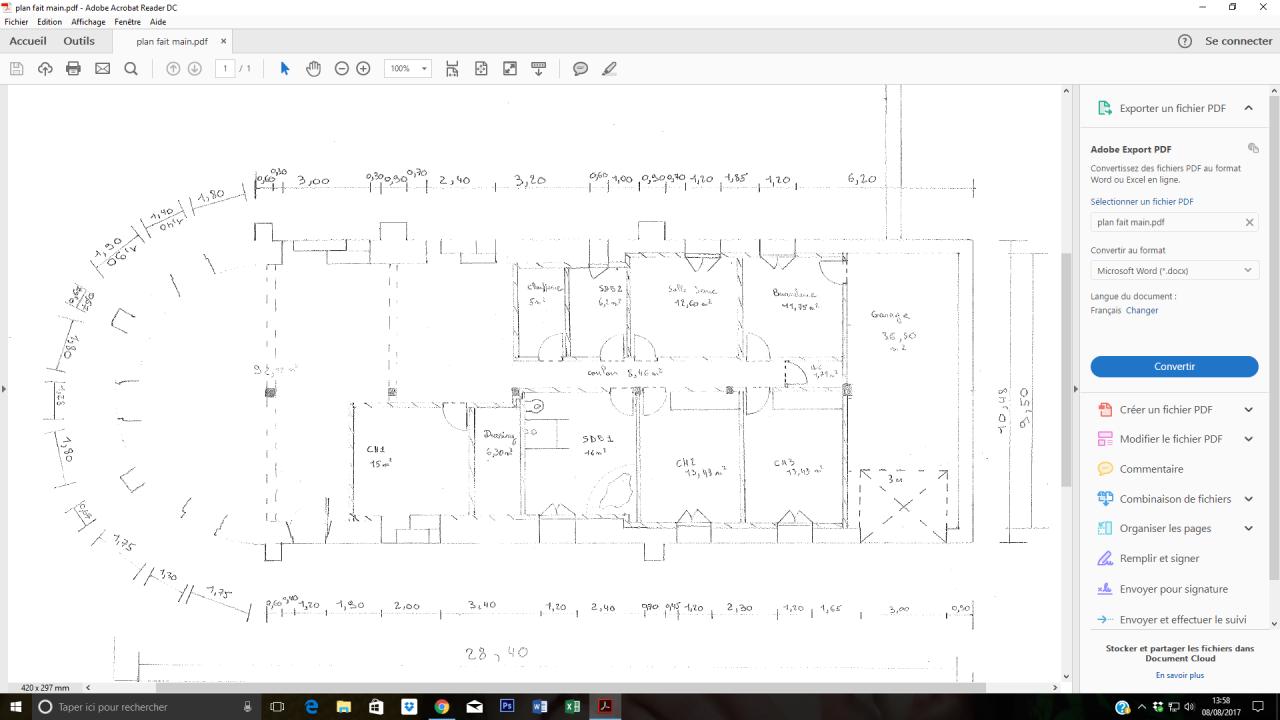Open Dropbox from the taskbar
1280x720 pixels.
409,706
